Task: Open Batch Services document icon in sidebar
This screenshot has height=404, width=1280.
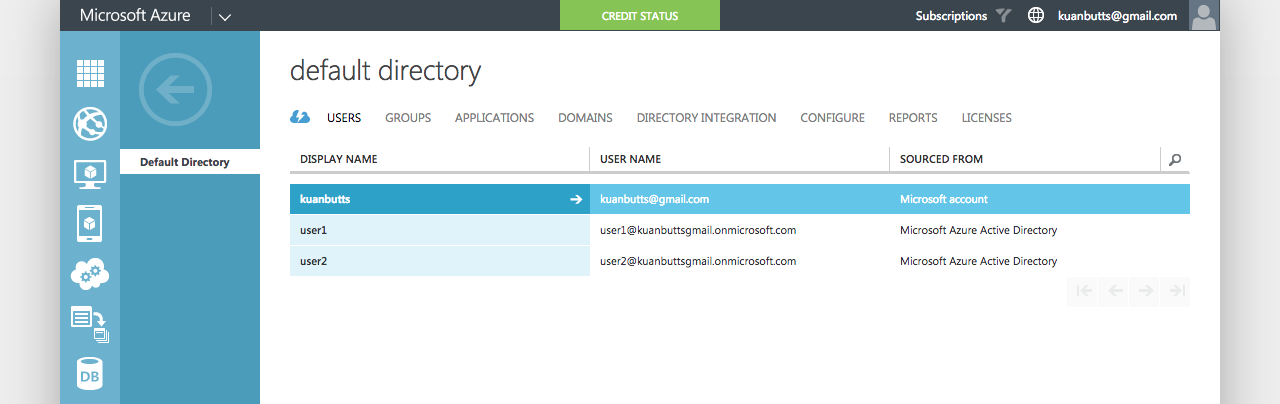Action: point(90,324)
